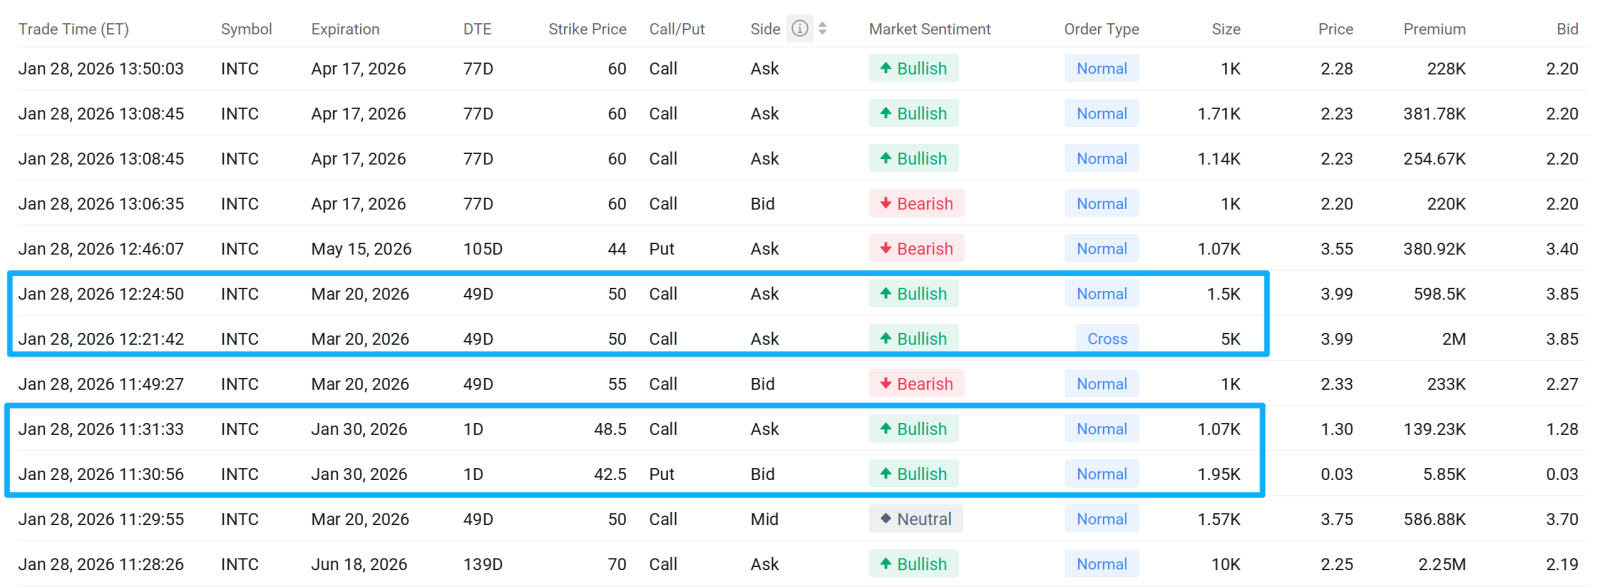Select the Jan 28, 2026 12:21:42 trade row
This screenshot has height=587, width=1600.
(x=800, y=339)
